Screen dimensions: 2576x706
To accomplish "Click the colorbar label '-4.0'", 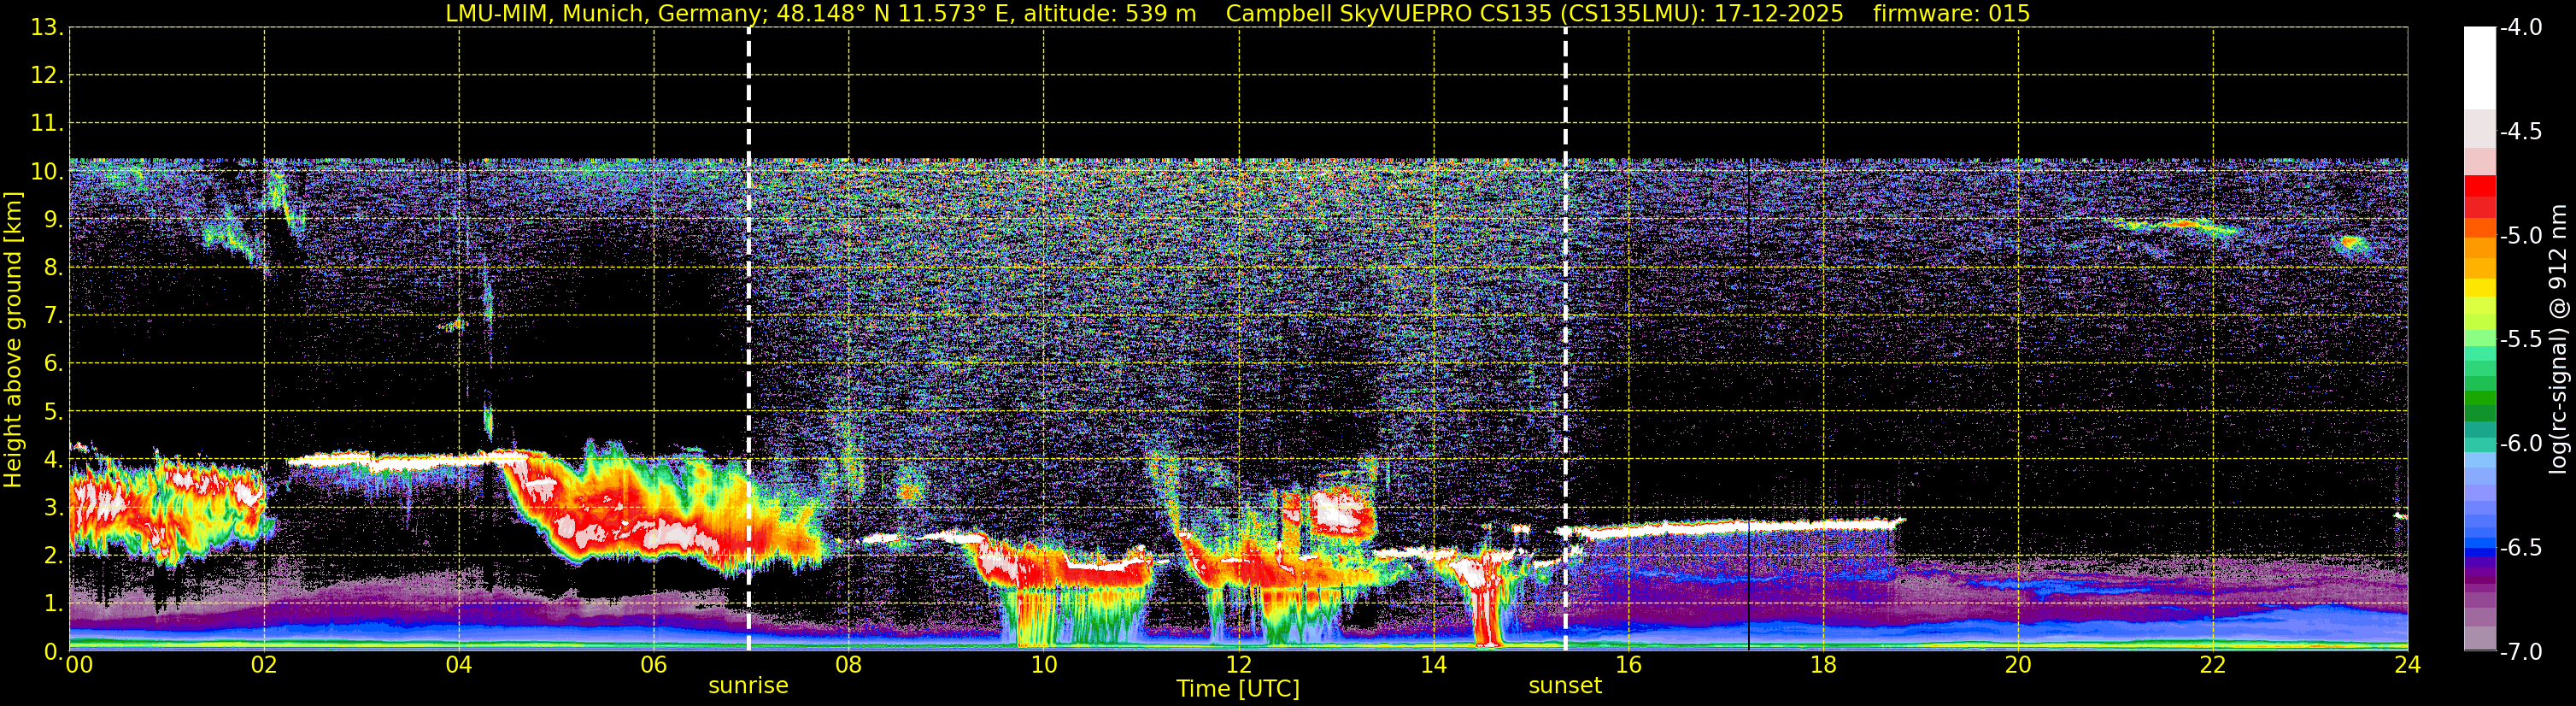I will [2522, 28].
